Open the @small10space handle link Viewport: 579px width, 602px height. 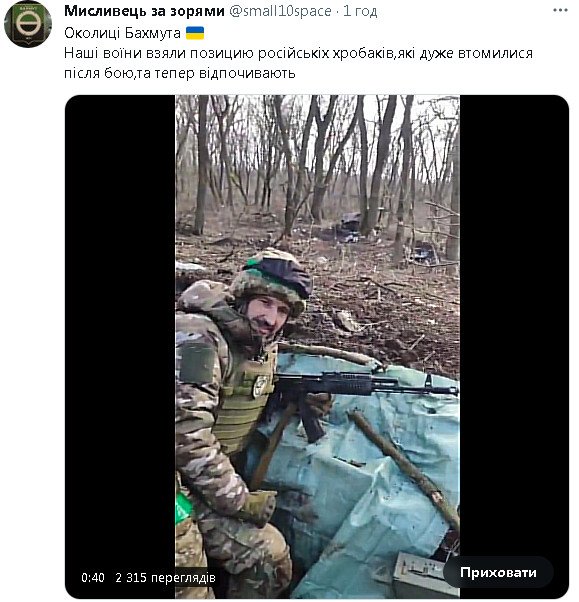tap(280, 11)
